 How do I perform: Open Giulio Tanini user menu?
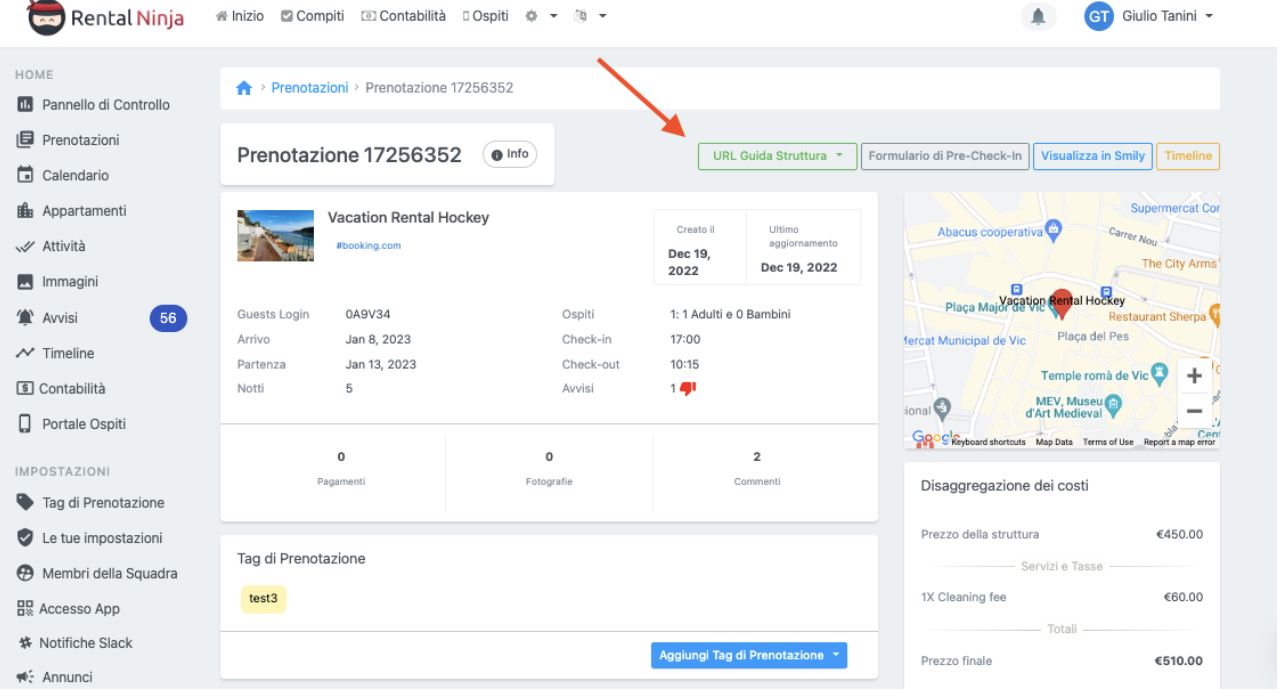pos(1152,16)
